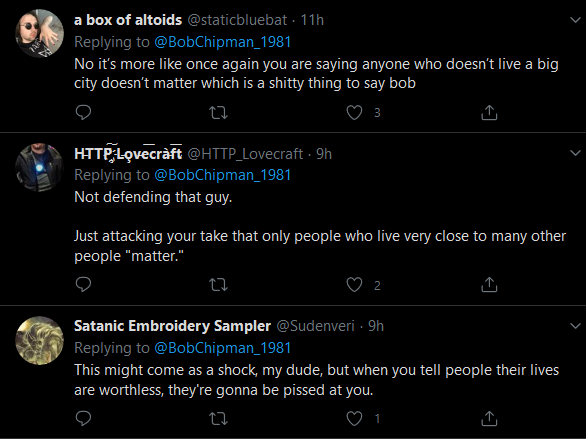Open @BobChipman_1981 link in Sudenveri's reply
This screenshot has width=586, height=439.
(x=222, y=348)
